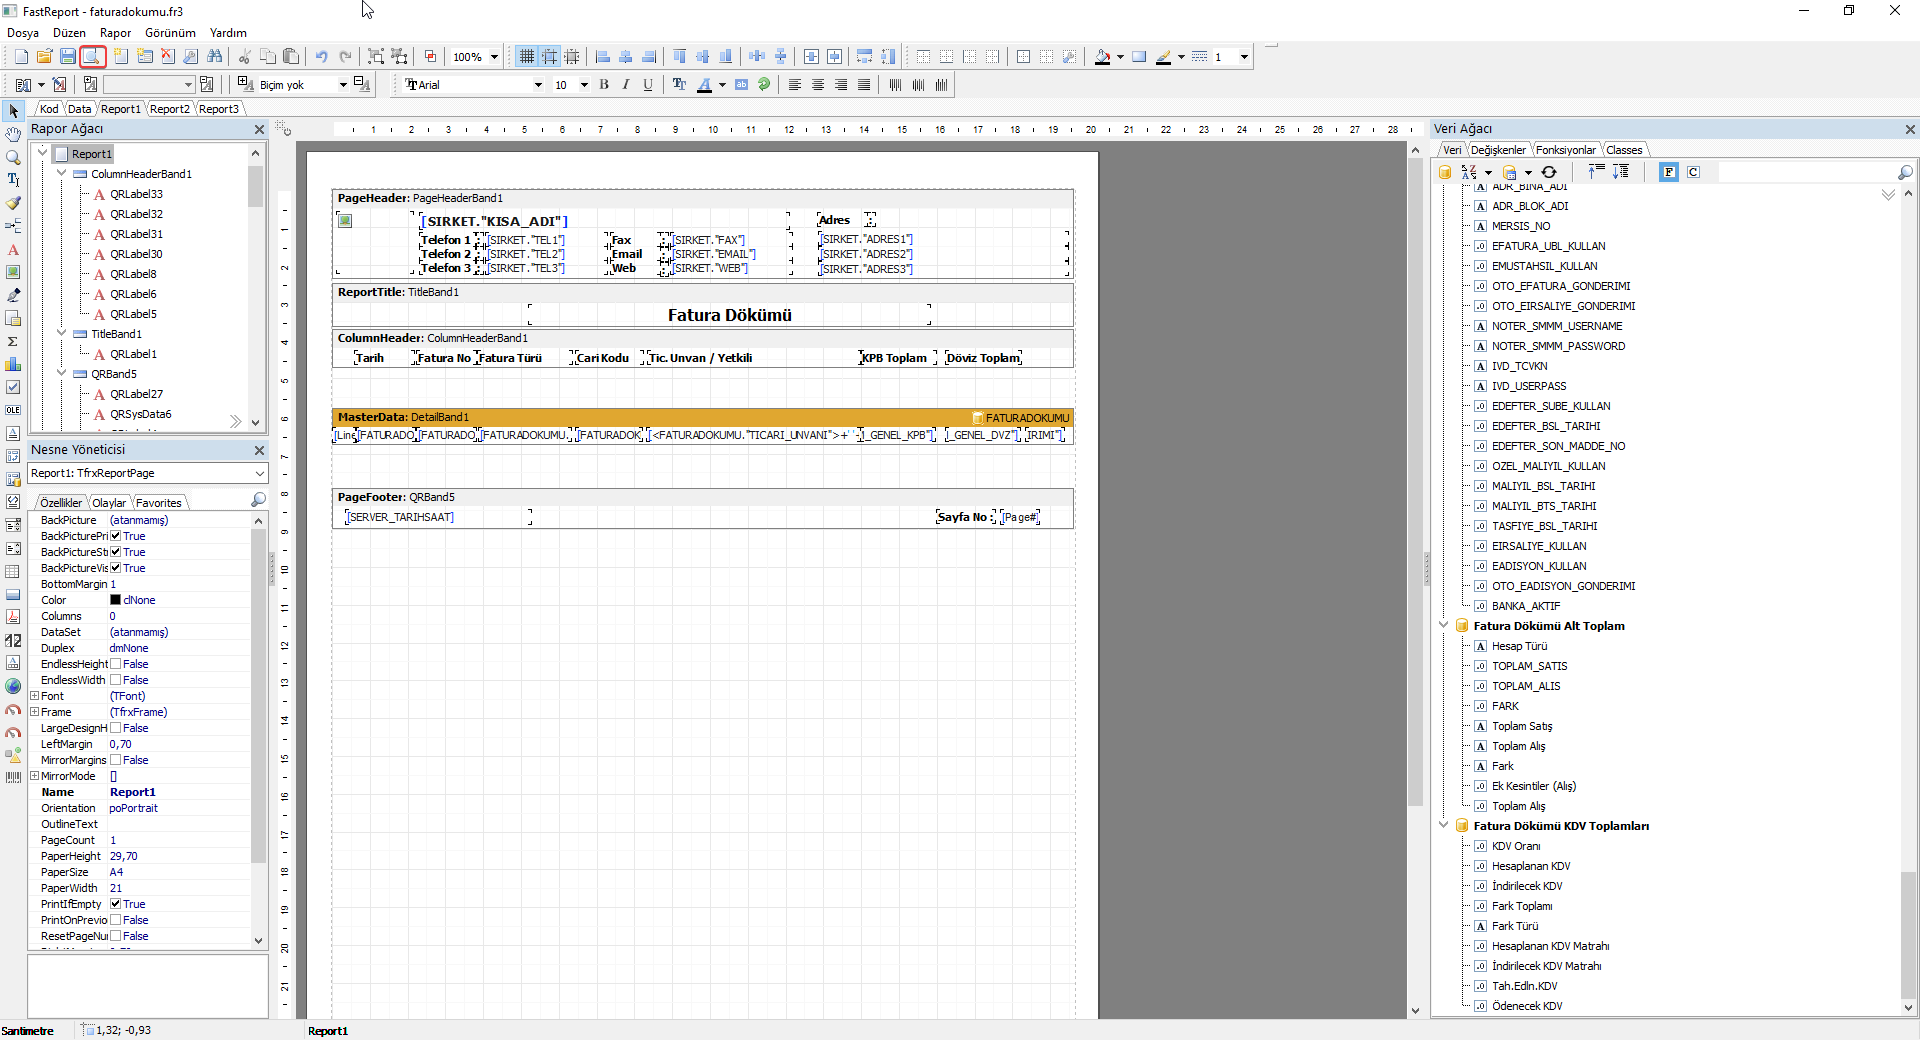Click the black Color property swatch
1920x1040 pixels.
click(x=116, y=600)
